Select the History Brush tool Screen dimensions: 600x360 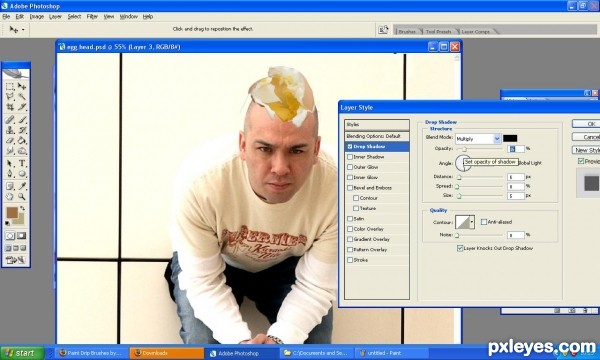(22, 130)
